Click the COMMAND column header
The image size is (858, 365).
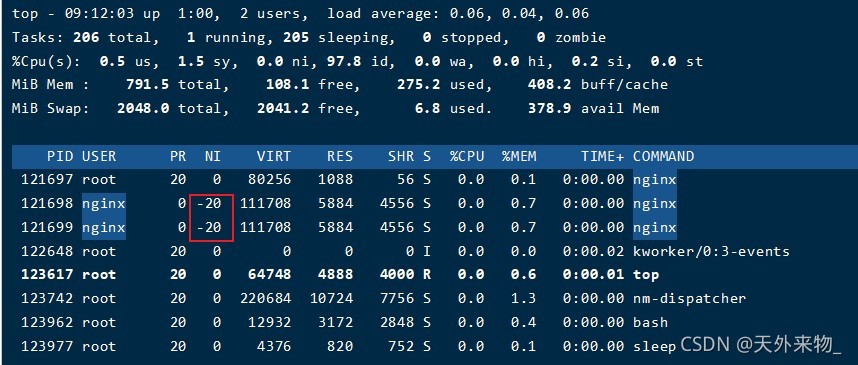click(664, 157)
